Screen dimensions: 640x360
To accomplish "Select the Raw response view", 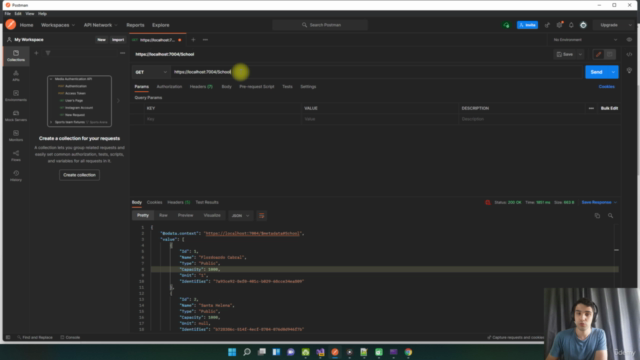I will click(x=163, y=215).
